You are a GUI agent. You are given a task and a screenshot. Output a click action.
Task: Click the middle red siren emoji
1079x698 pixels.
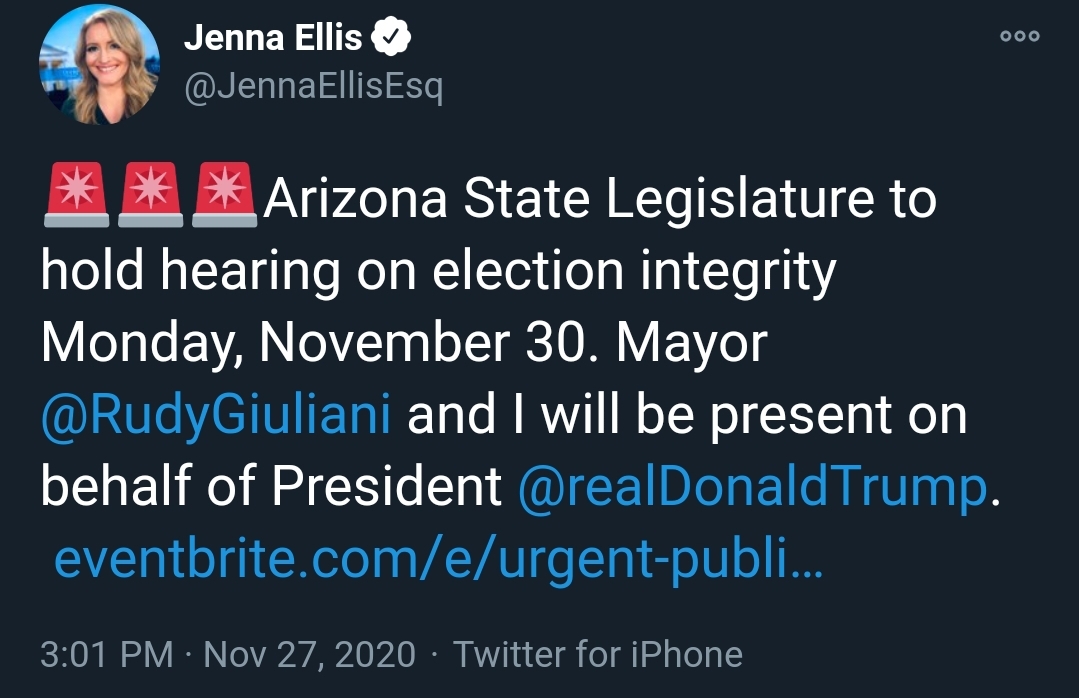click(151, 195)
